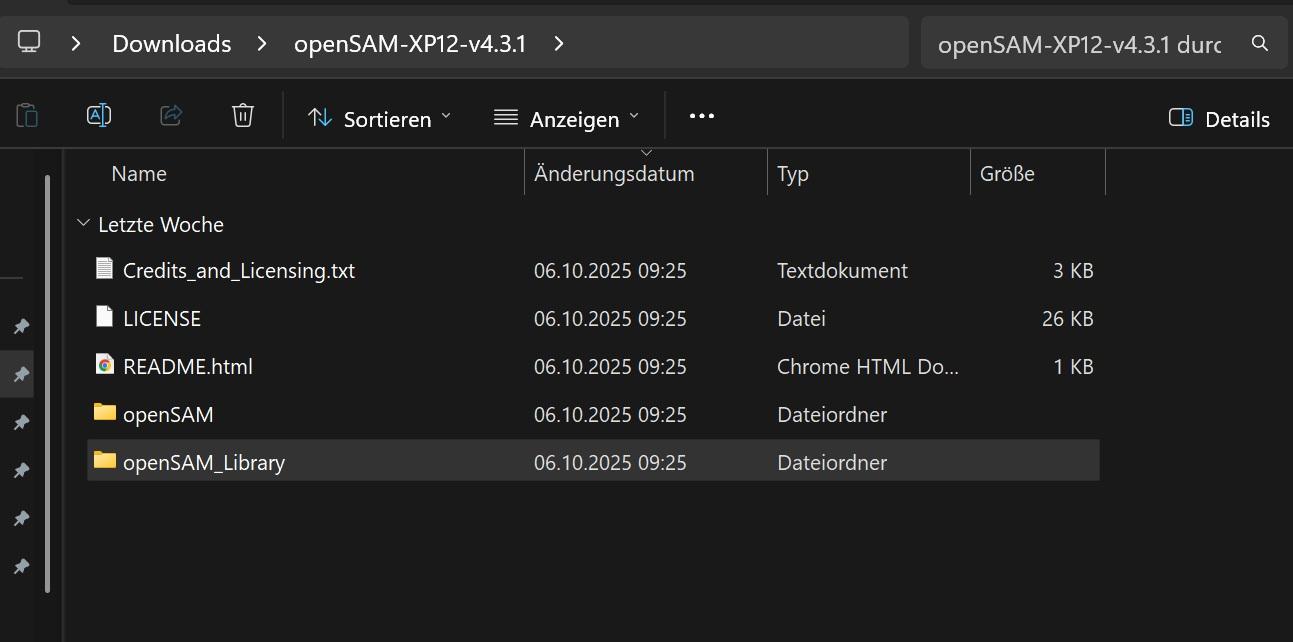Click the Delete trash can icon

click(x=242, y=116)
